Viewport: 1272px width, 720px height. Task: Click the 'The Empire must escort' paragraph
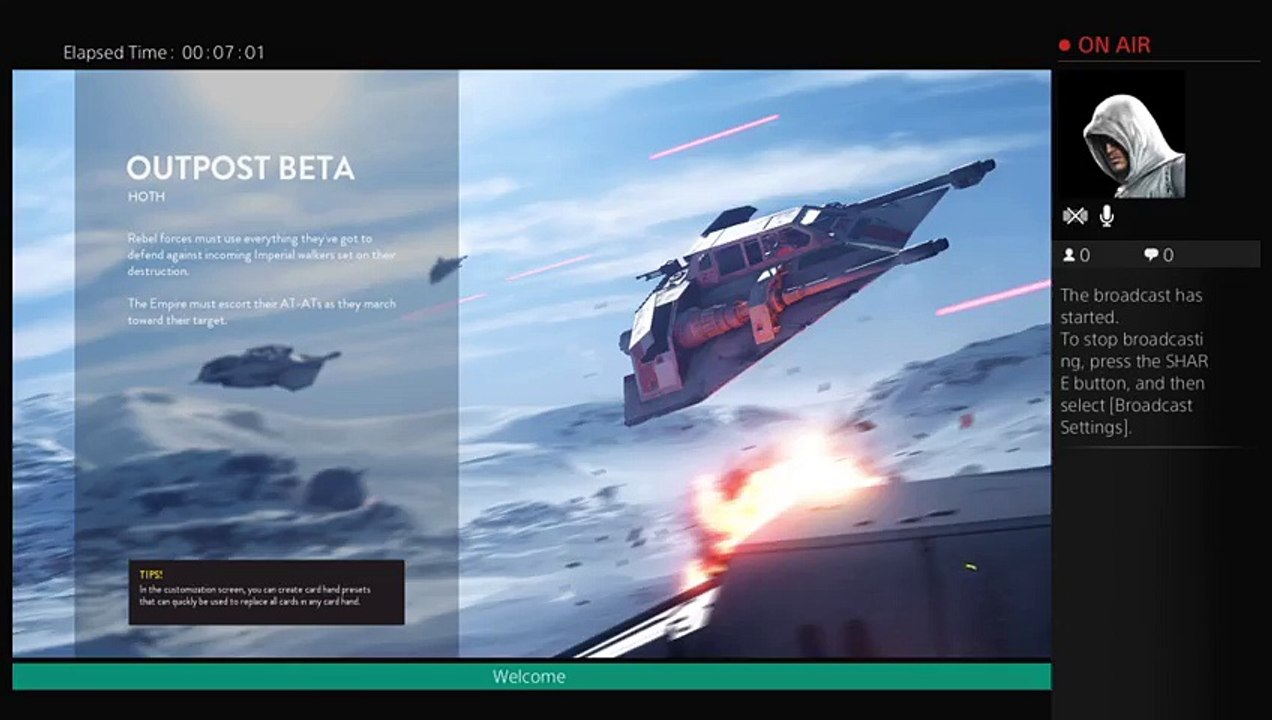(x=262, y=311)
